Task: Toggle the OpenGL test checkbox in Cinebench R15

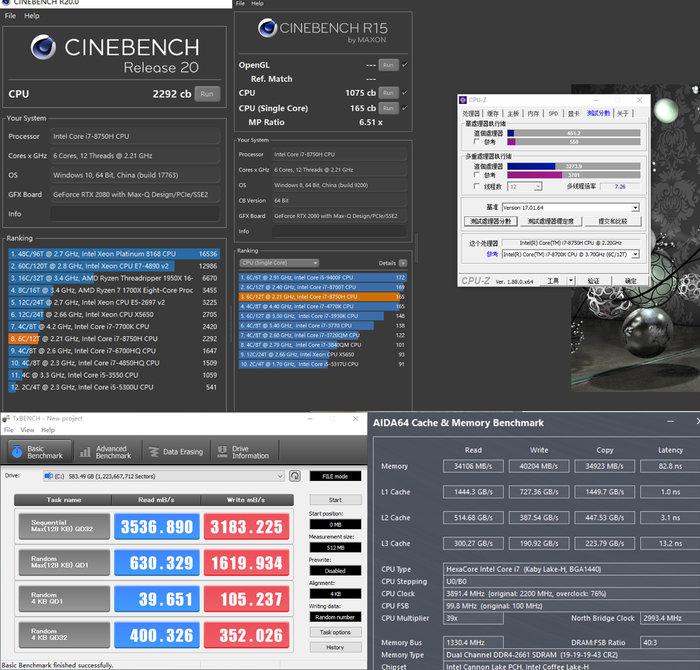Action: tap(404, 65)
